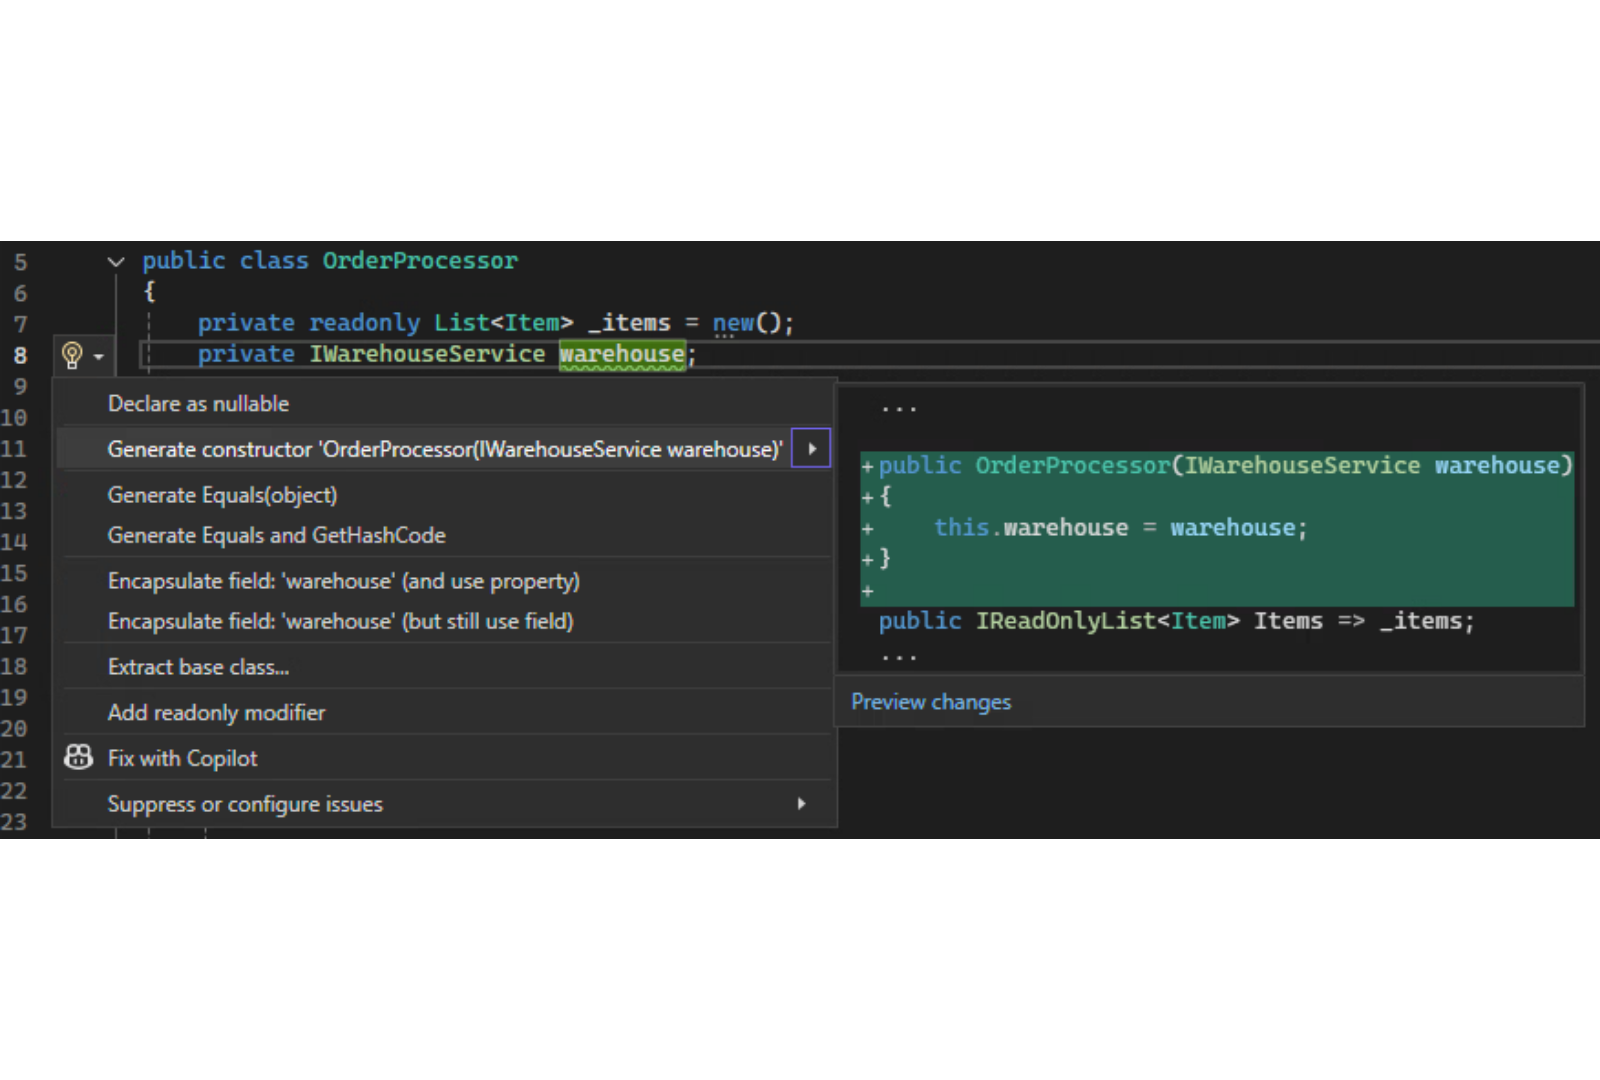Collapse the OrderProcessor class fold chevron
1600x1080 pixels.
[x=116, y=262]
